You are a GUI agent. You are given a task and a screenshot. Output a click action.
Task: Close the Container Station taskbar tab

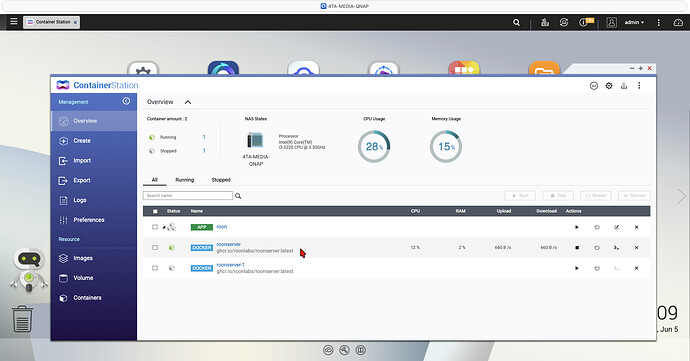[75, 22]
